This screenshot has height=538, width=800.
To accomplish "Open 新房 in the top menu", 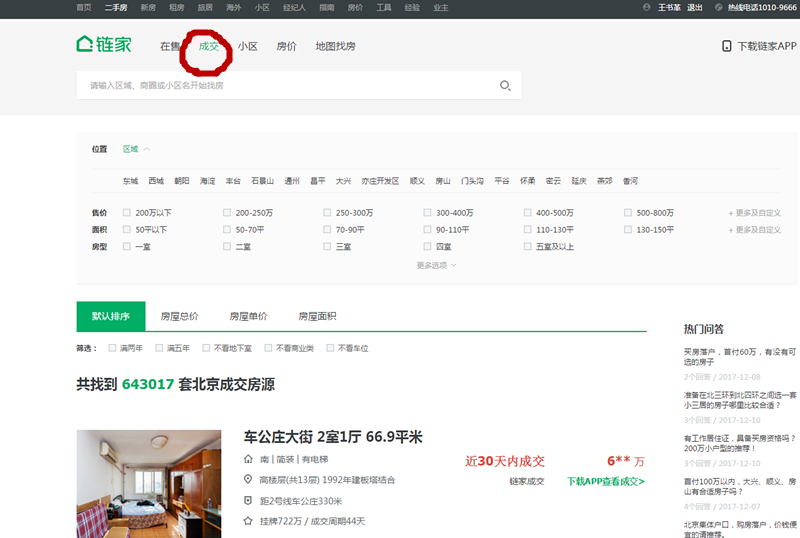I will click(148, 8).
